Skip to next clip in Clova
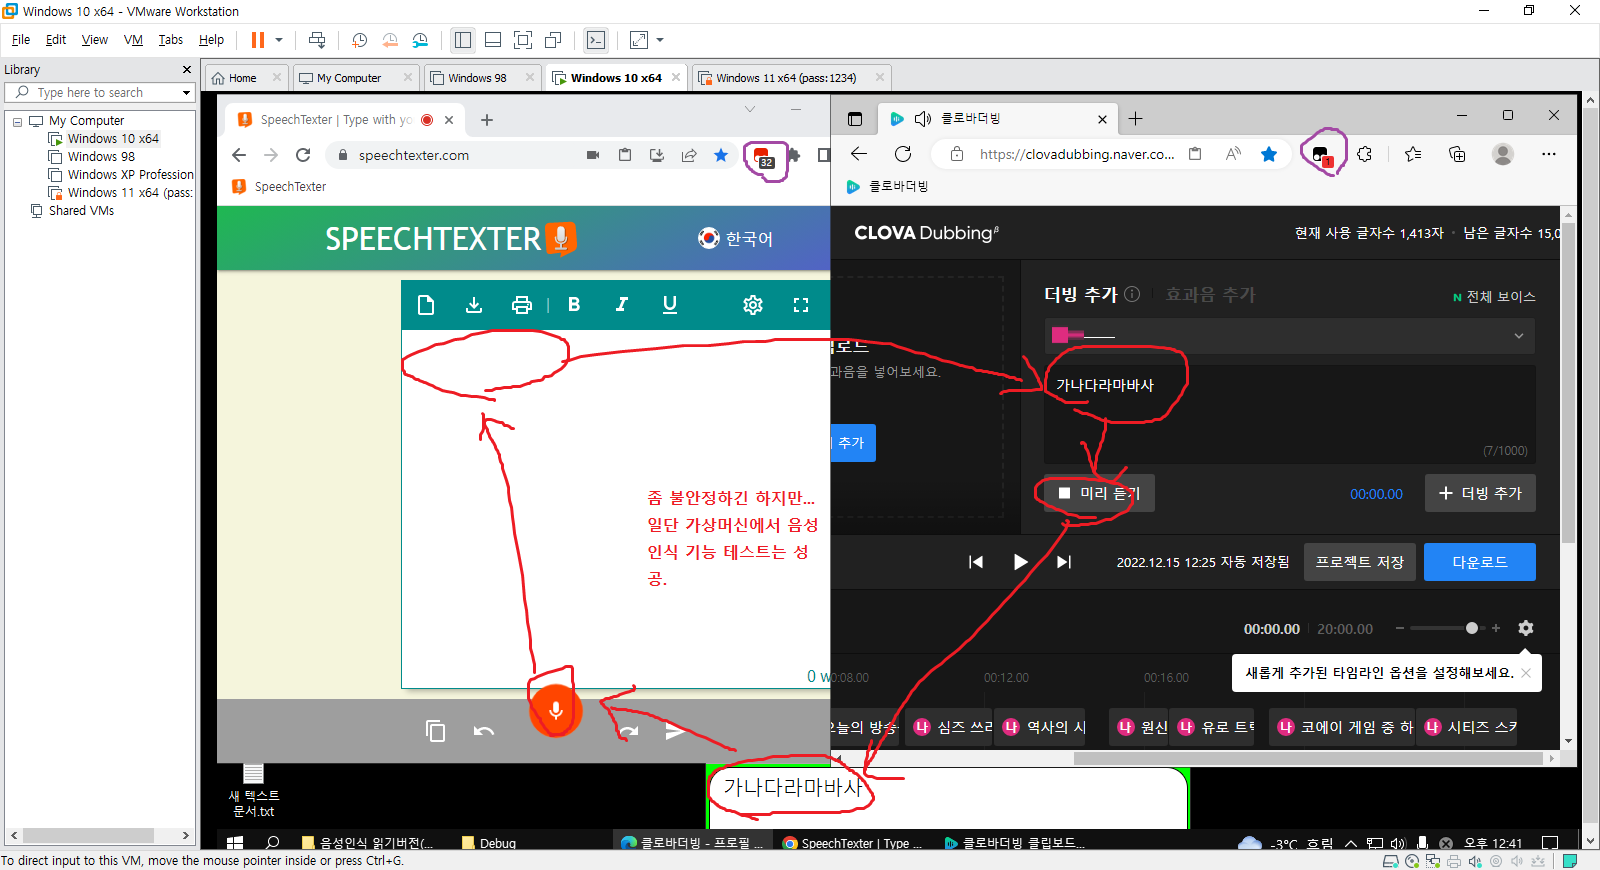This screenshot has height=870, width=1600. (x=1064, y=562)
